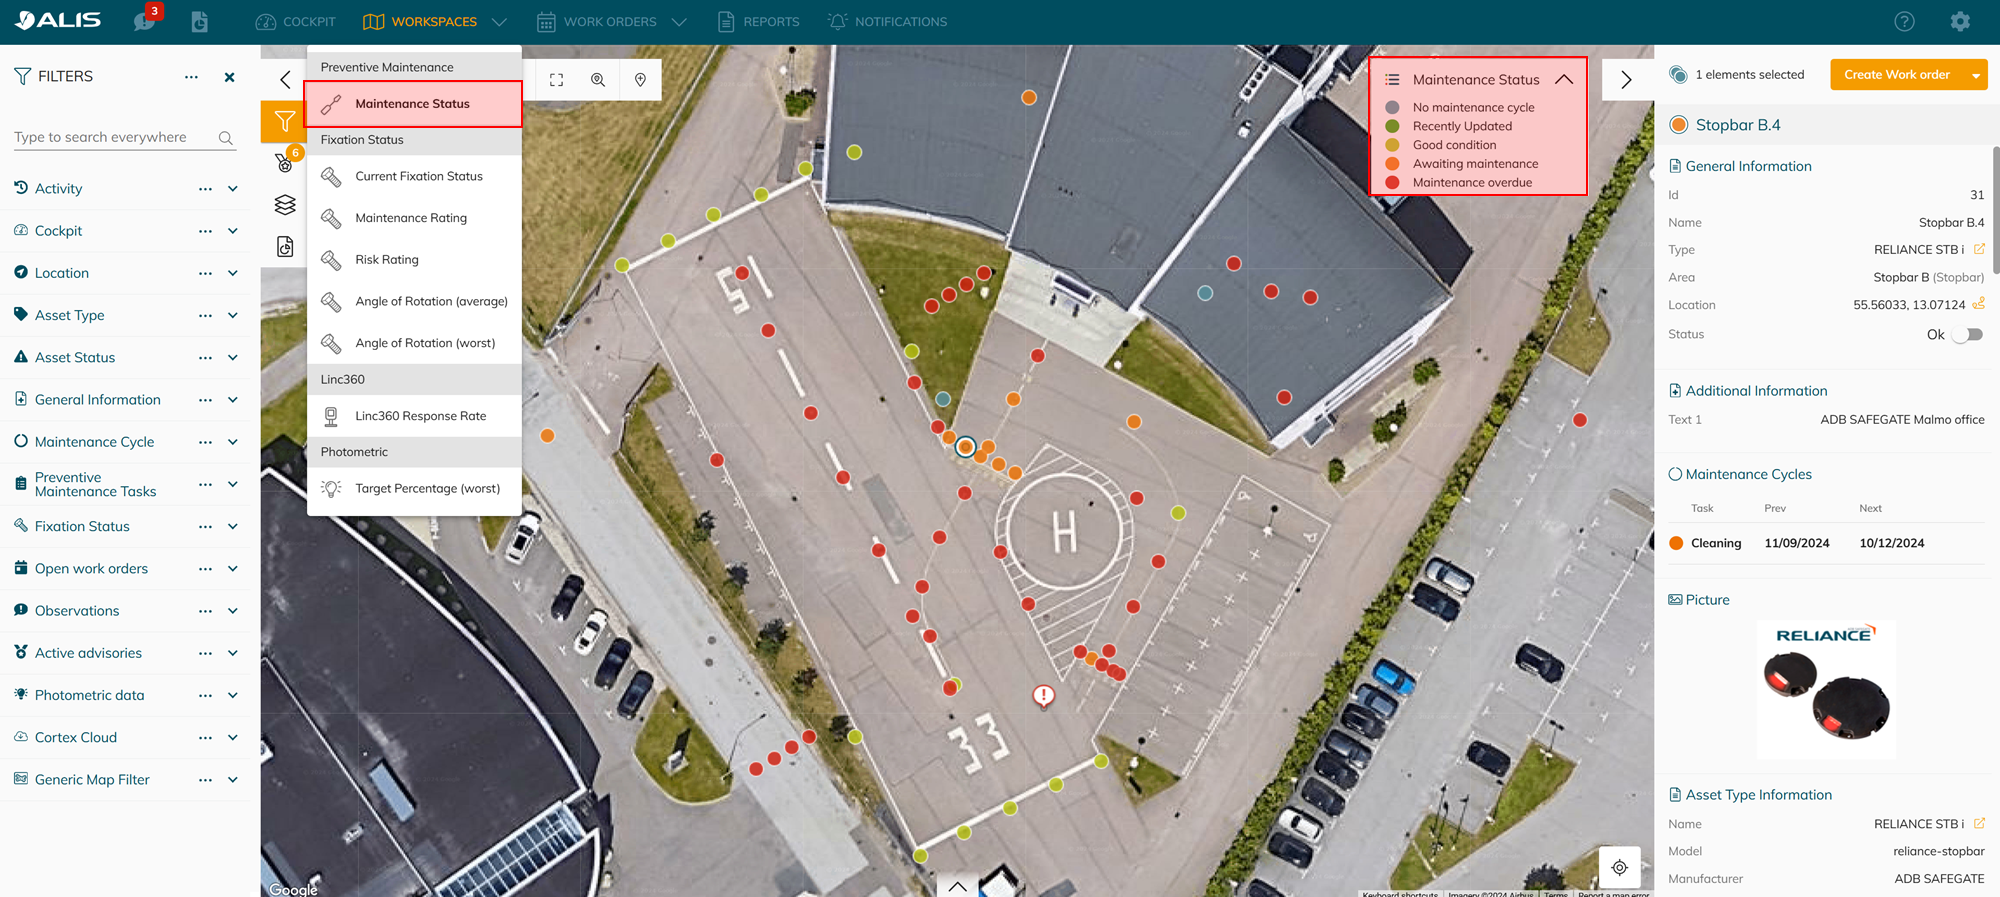Collapse the Maintenance Status legend

coord(1564,79)
